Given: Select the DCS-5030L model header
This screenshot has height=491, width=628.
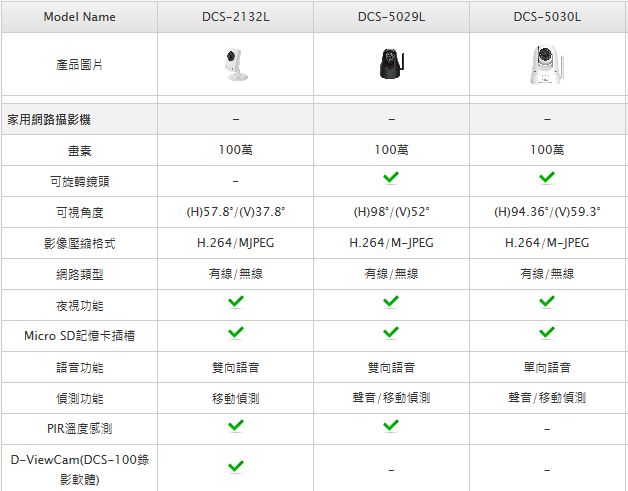Looking at the screenshot, I should tap(547, 17).
